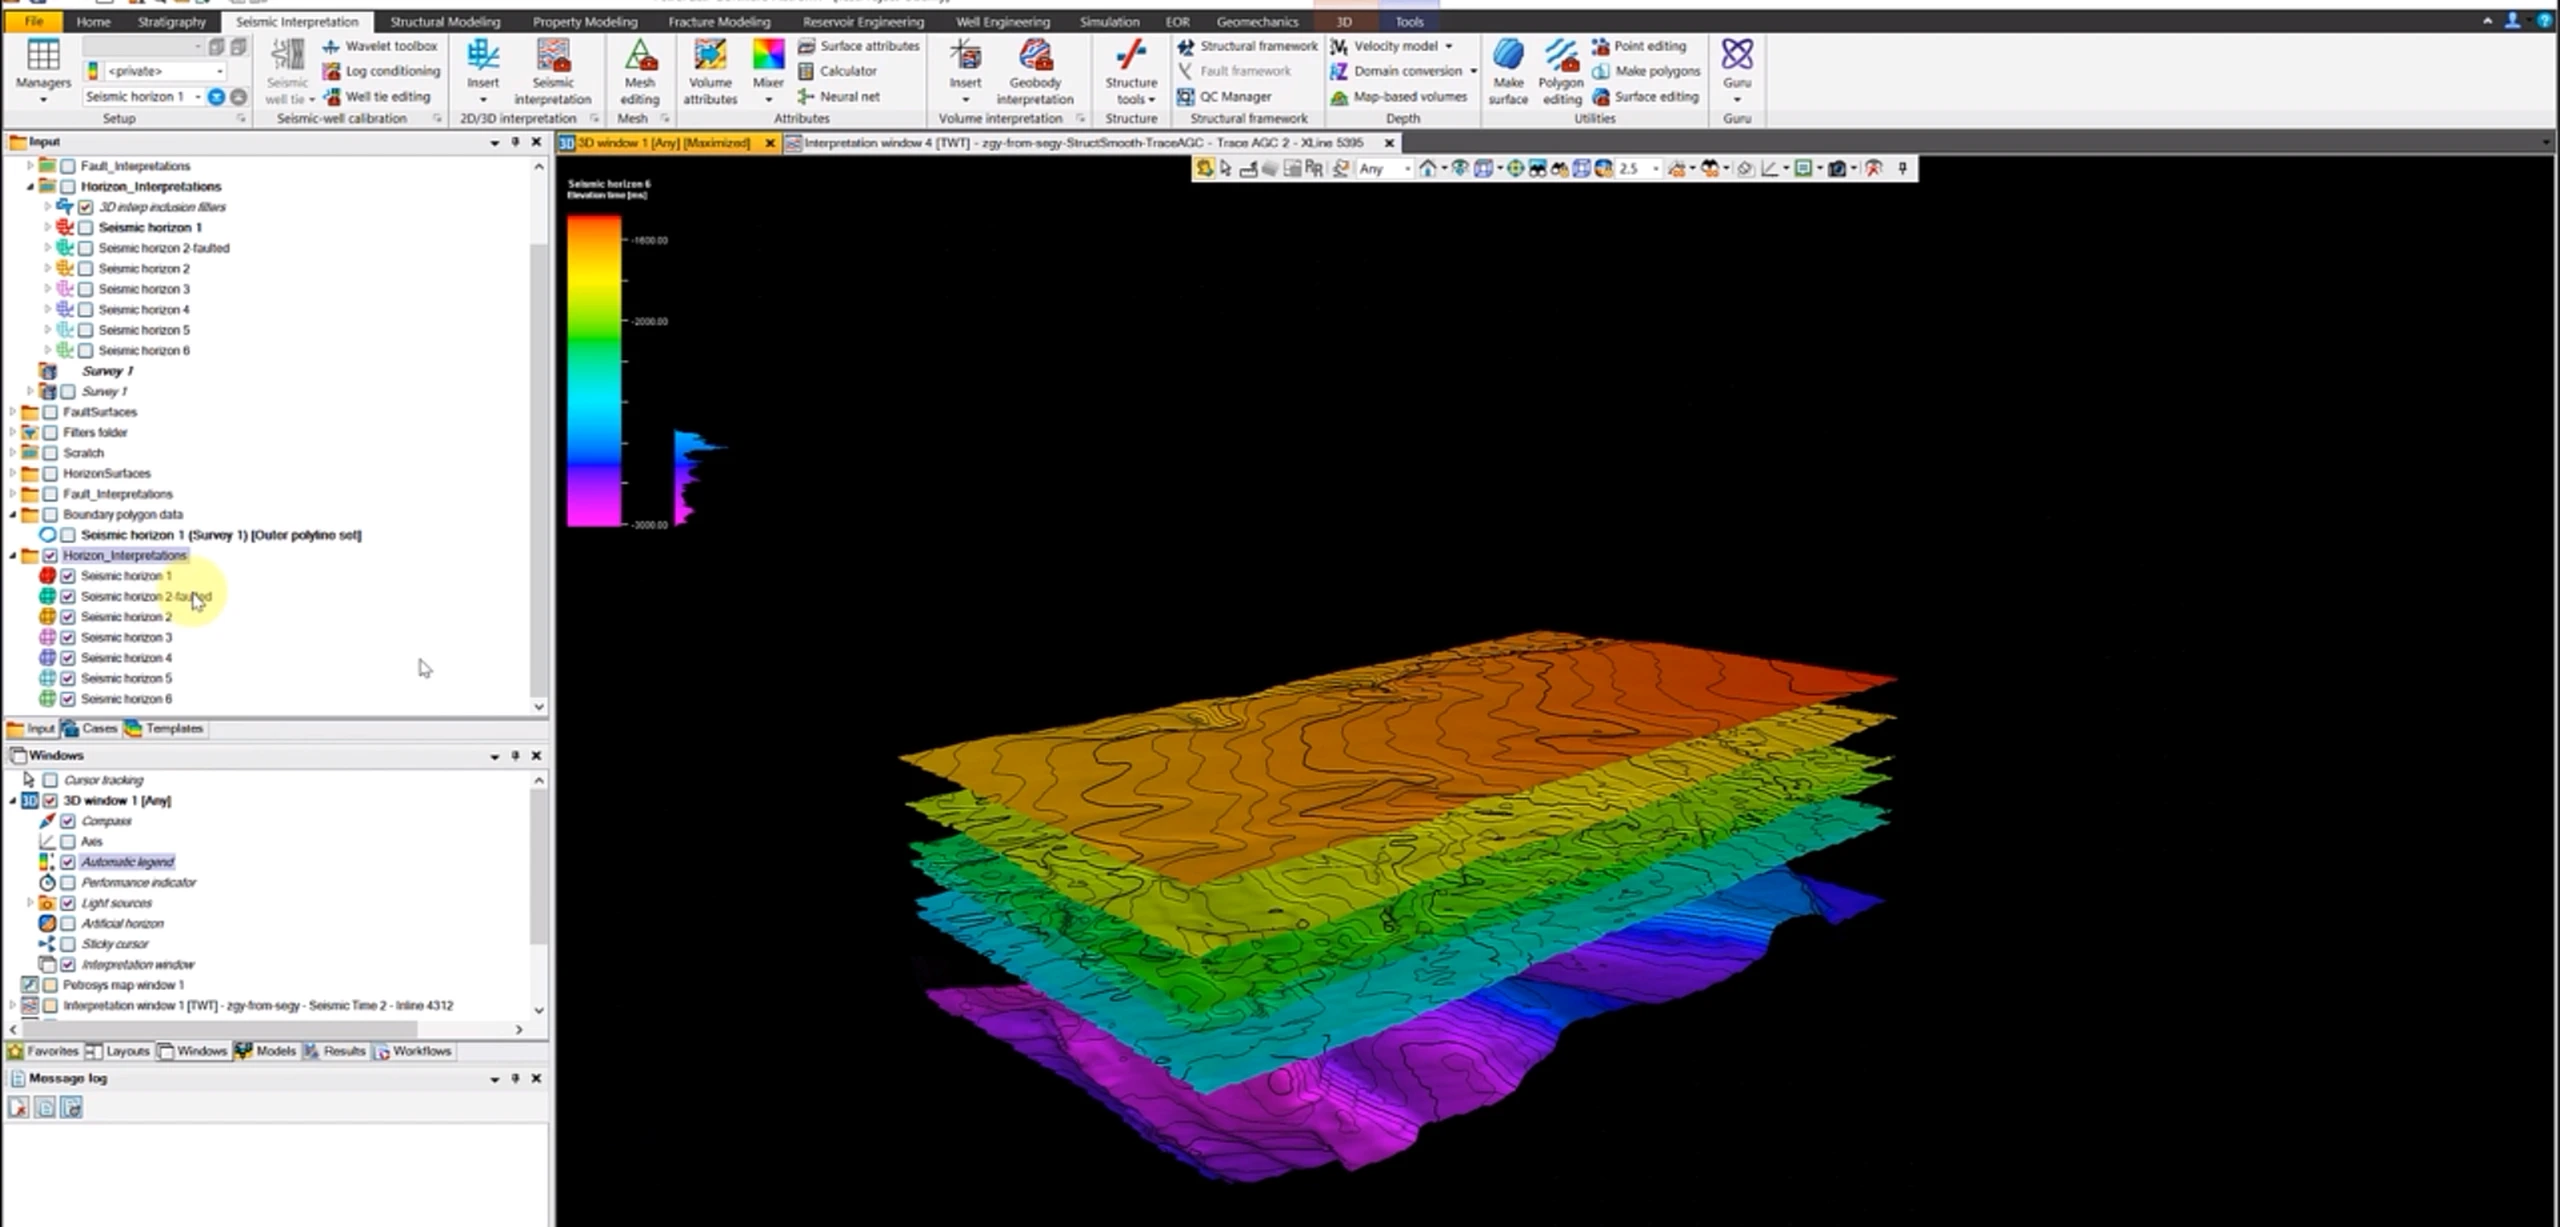Select Survey 1 italic bold item
Viewport: 2560px width, 1227px height.
(x=108, y=371)
